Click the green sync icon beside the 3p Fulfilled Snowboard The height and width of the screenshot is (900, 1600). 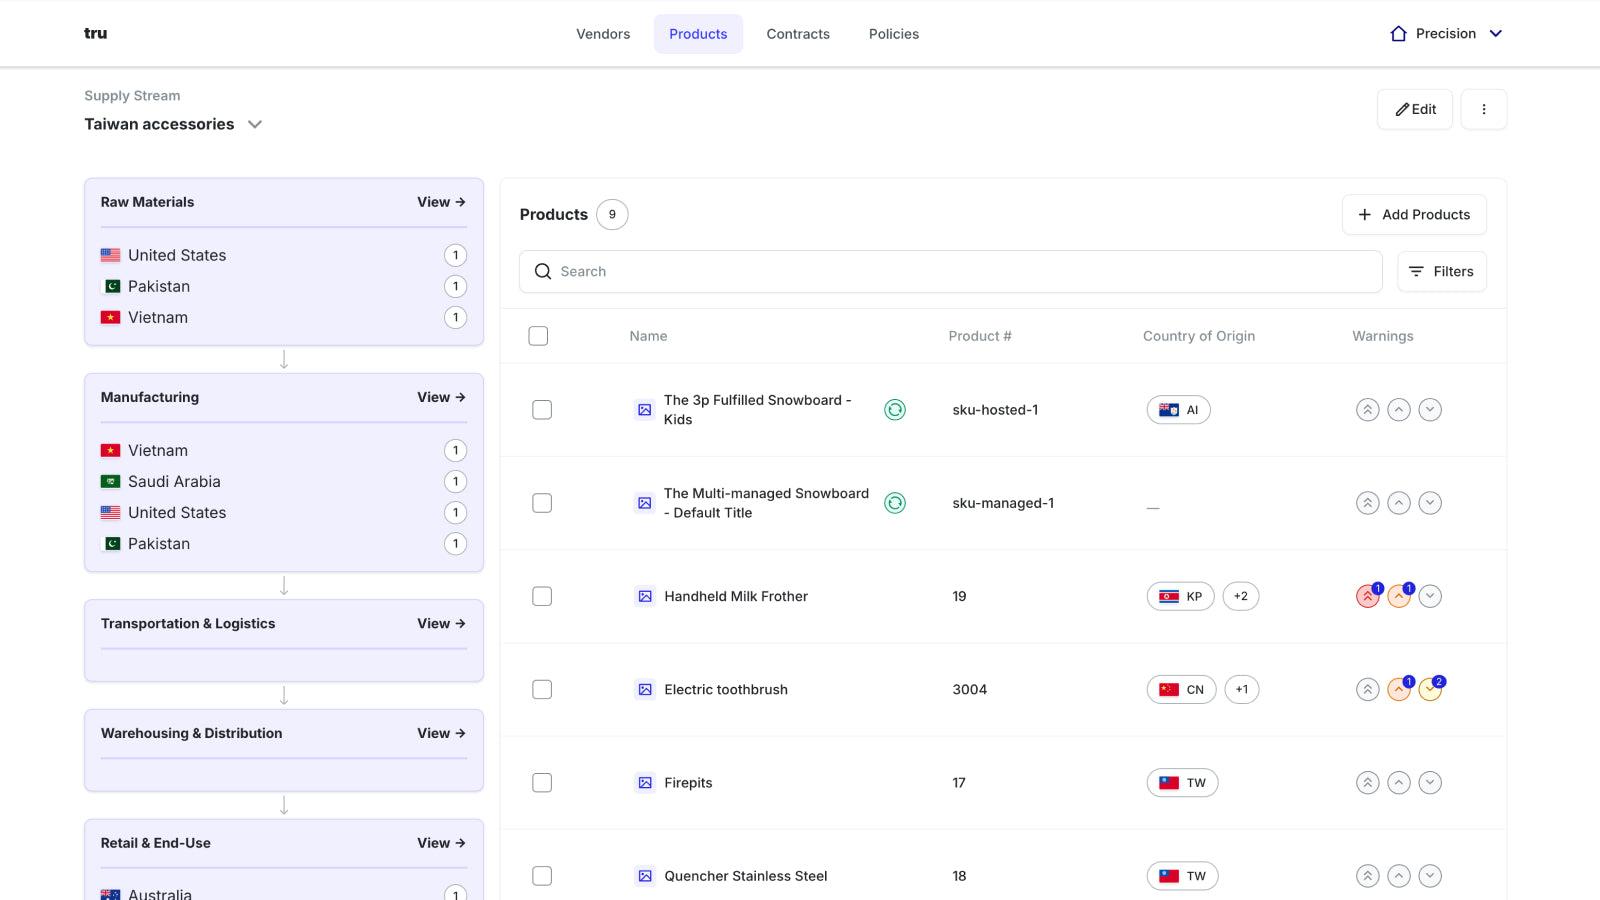click(x=895, y=410)
